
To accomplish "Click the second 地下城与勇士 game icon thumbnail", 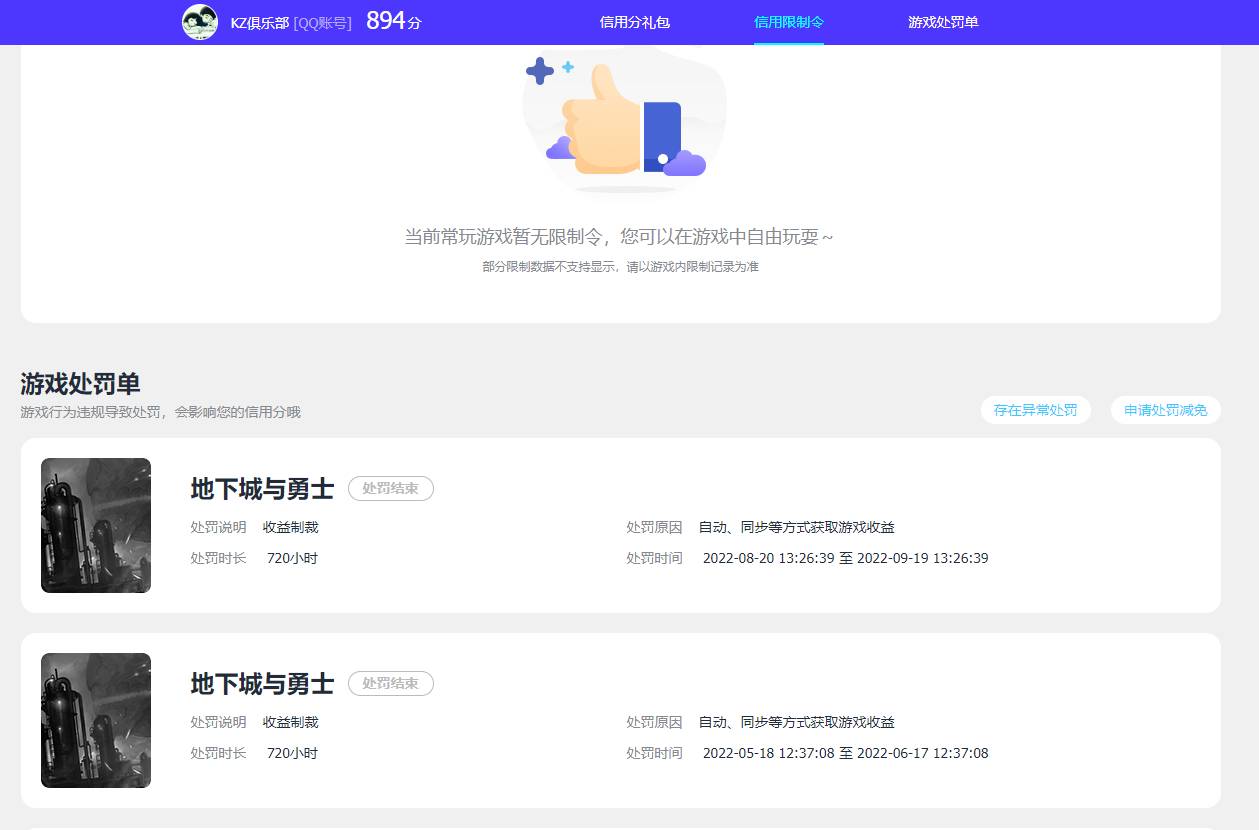I will click(x=95, y=720).
